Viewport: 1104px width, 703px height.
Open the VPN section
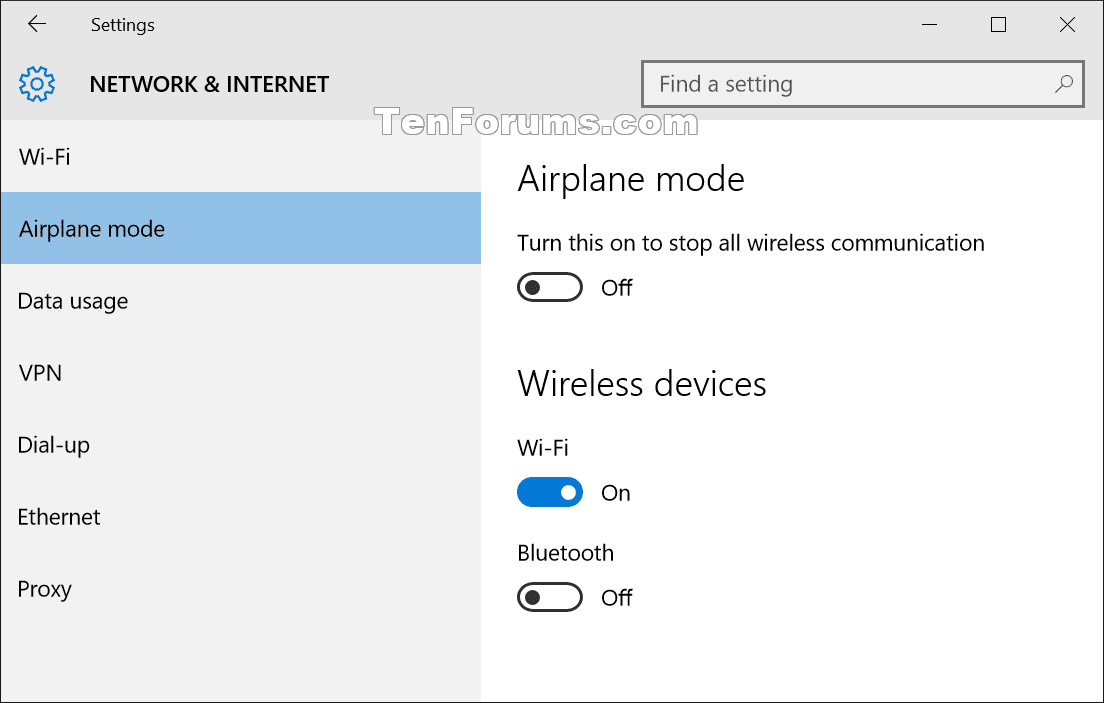(x=40, y=373)
